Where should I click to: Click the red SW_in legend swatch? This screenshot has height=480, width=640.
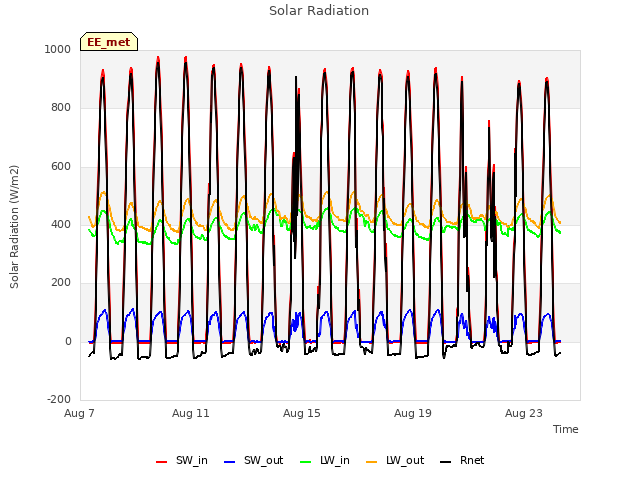click(162, 462)
